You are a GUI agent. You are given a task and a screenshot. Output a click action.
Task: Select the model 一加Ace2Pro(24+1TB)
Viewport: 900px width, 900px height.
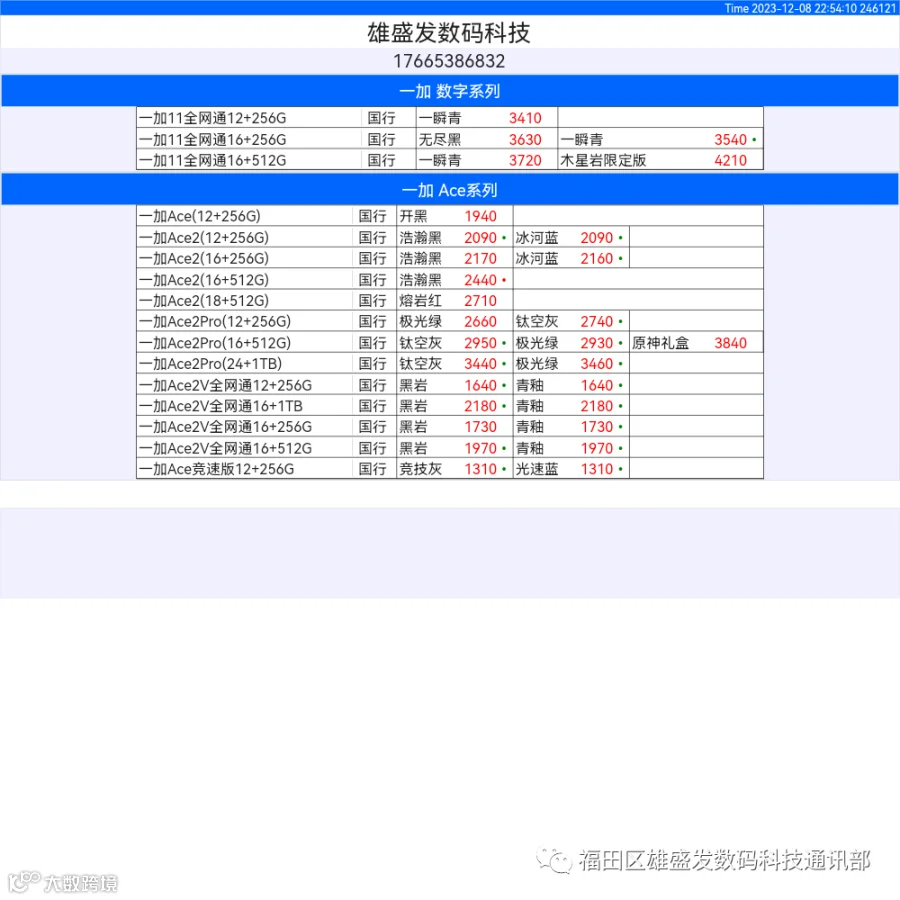pyautogui.click(x=211, y=363)
